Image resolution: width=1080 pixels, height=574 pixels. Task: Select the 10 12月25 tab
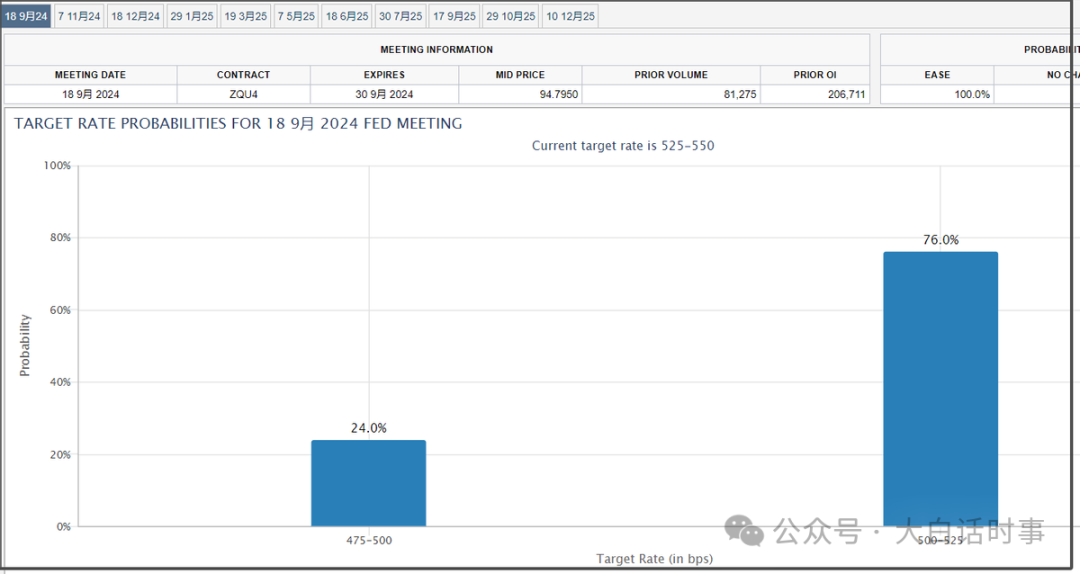pos(570,16)
